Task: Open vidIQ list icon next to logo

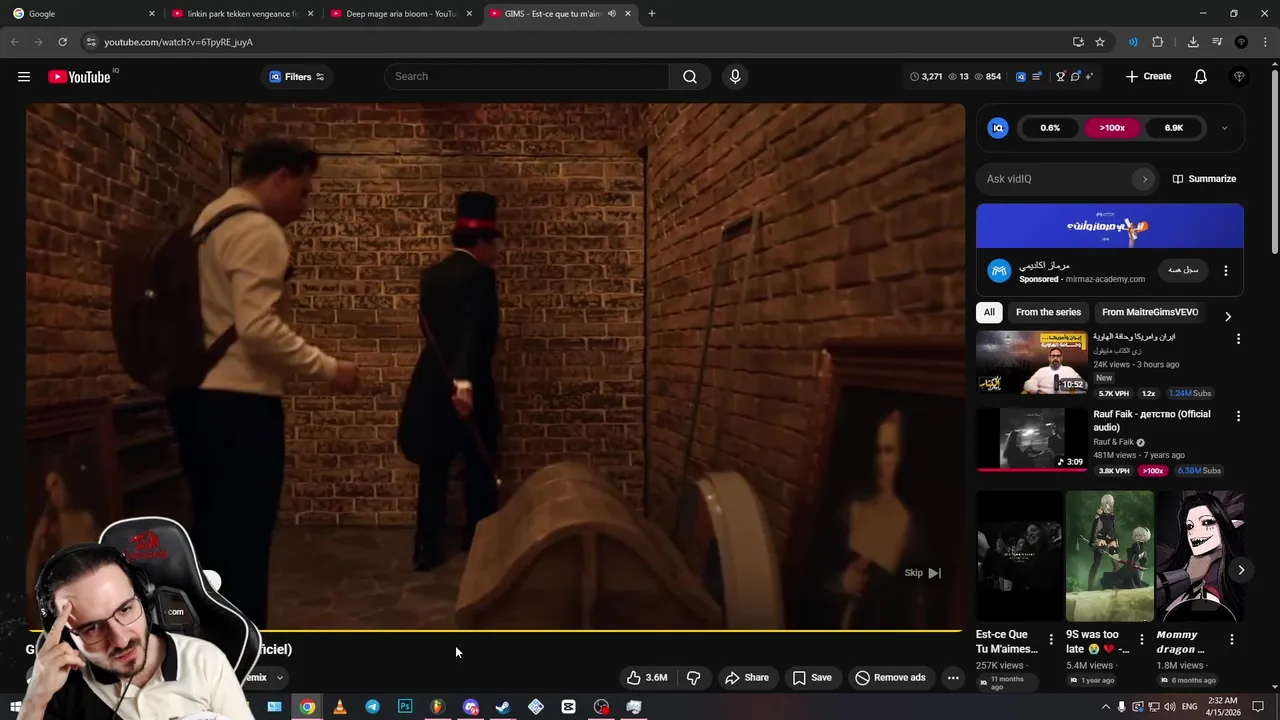Action: click(x=1037, y=76)
